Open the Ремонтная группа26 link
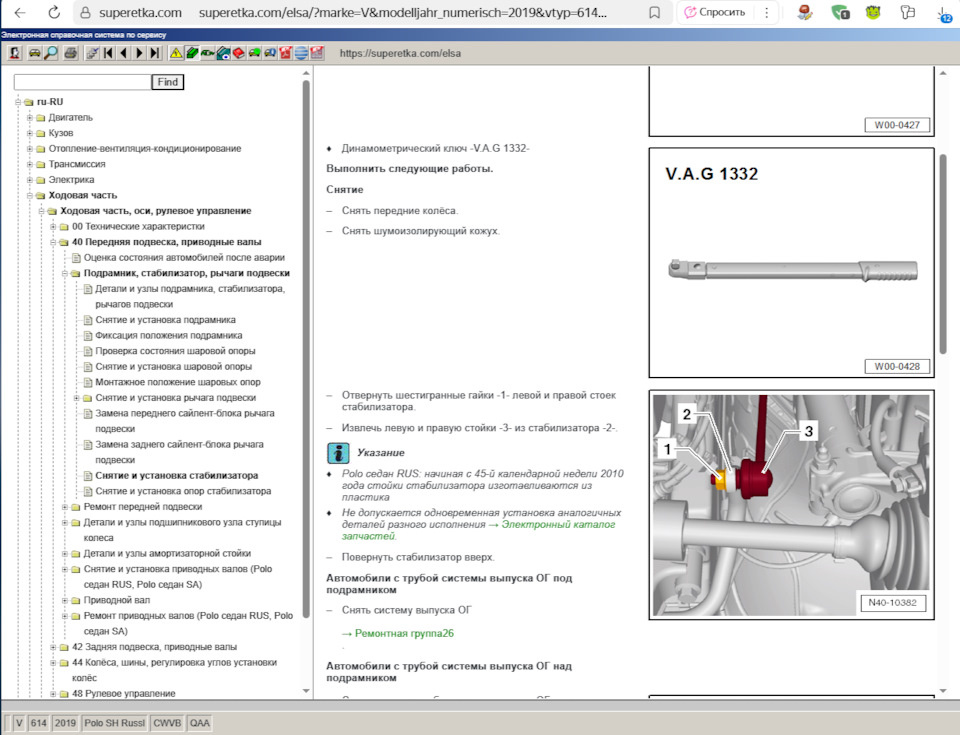 404,633
